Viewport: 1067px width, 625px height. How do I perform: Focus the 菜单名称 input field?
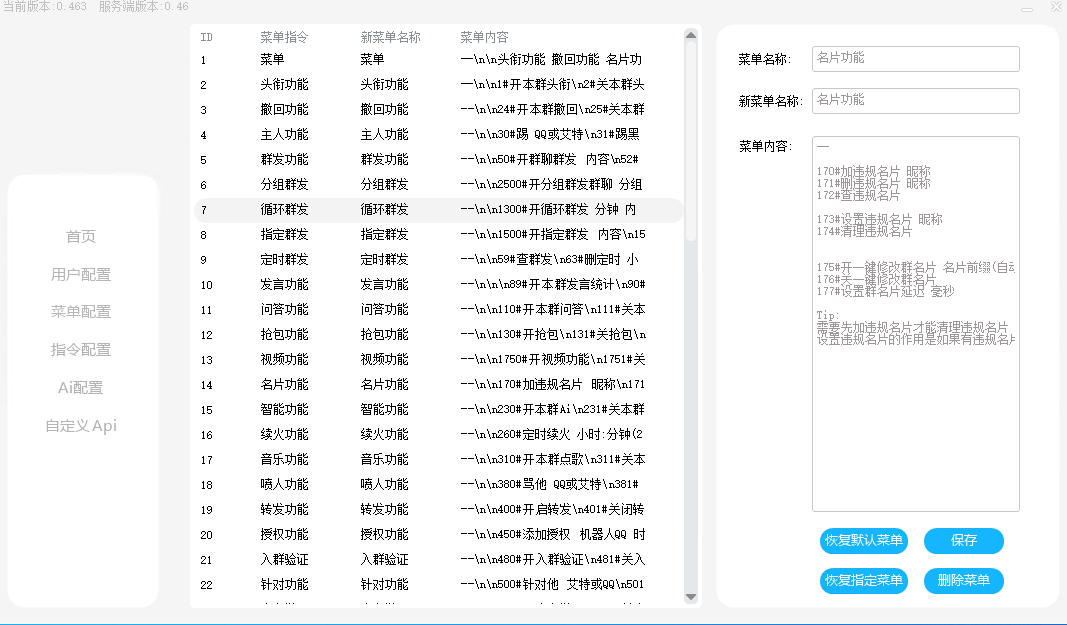coord(916,59)
